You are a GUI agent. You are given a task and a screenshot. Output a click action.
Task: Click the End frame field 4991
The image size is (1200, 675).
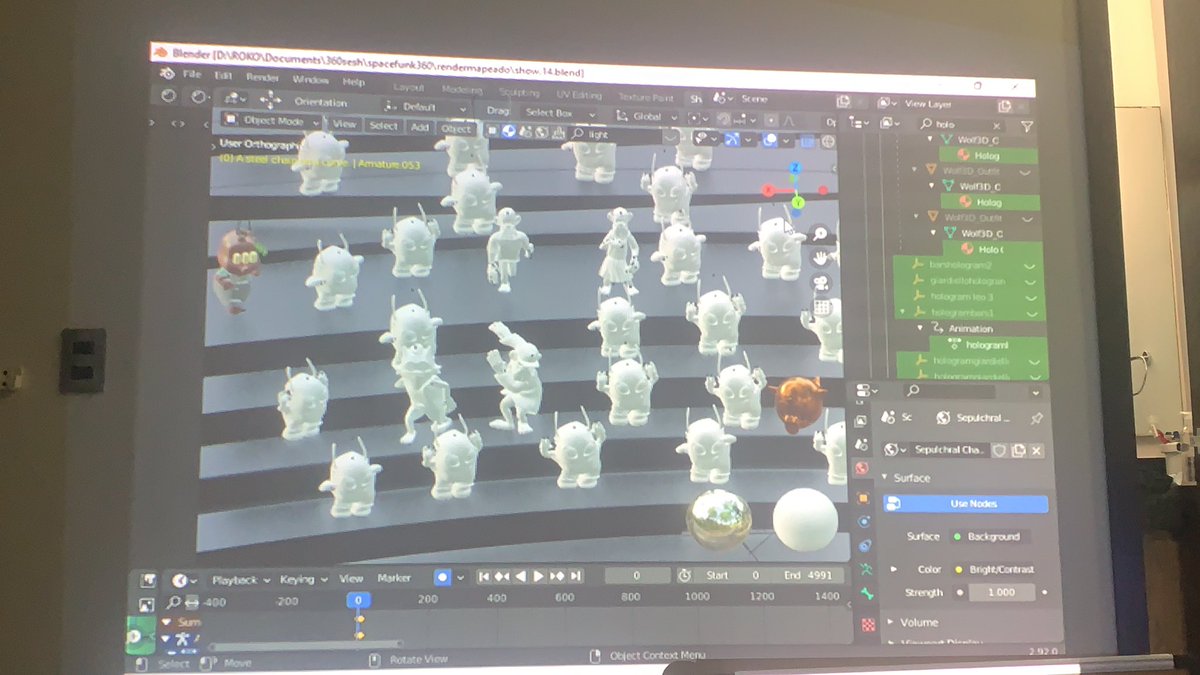click(808, 575)
